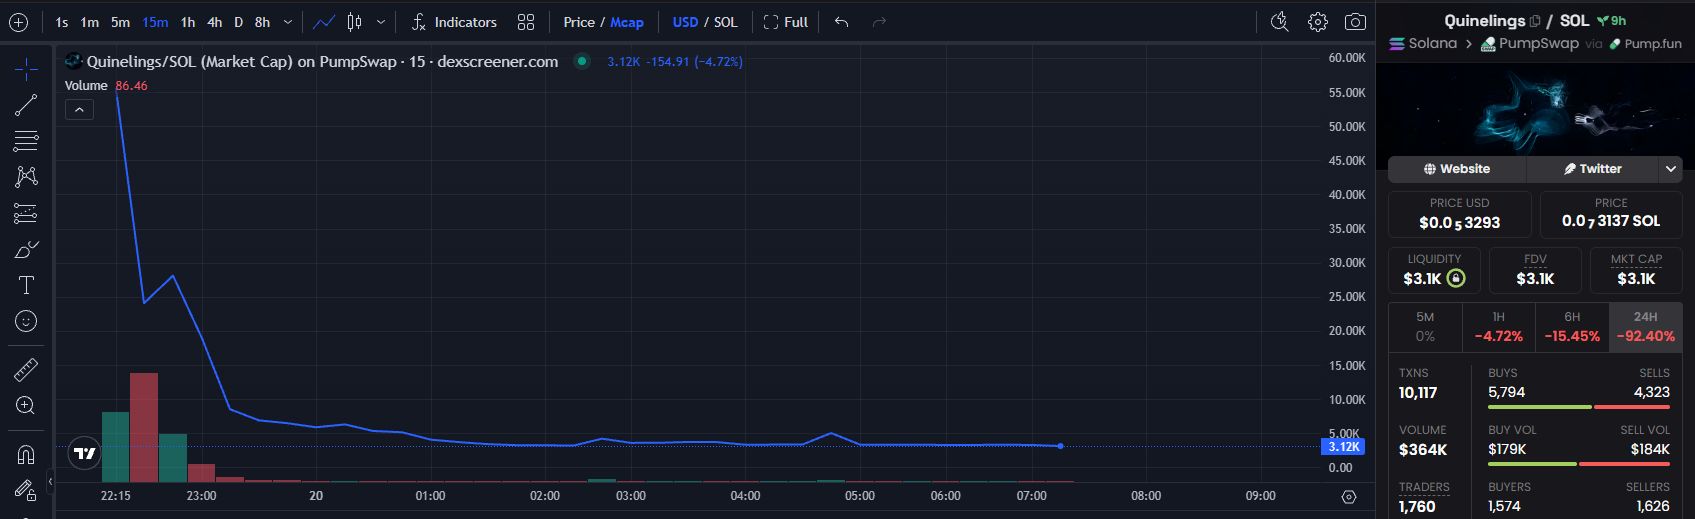Activate the zoom in tool

[x=26, y=405]
